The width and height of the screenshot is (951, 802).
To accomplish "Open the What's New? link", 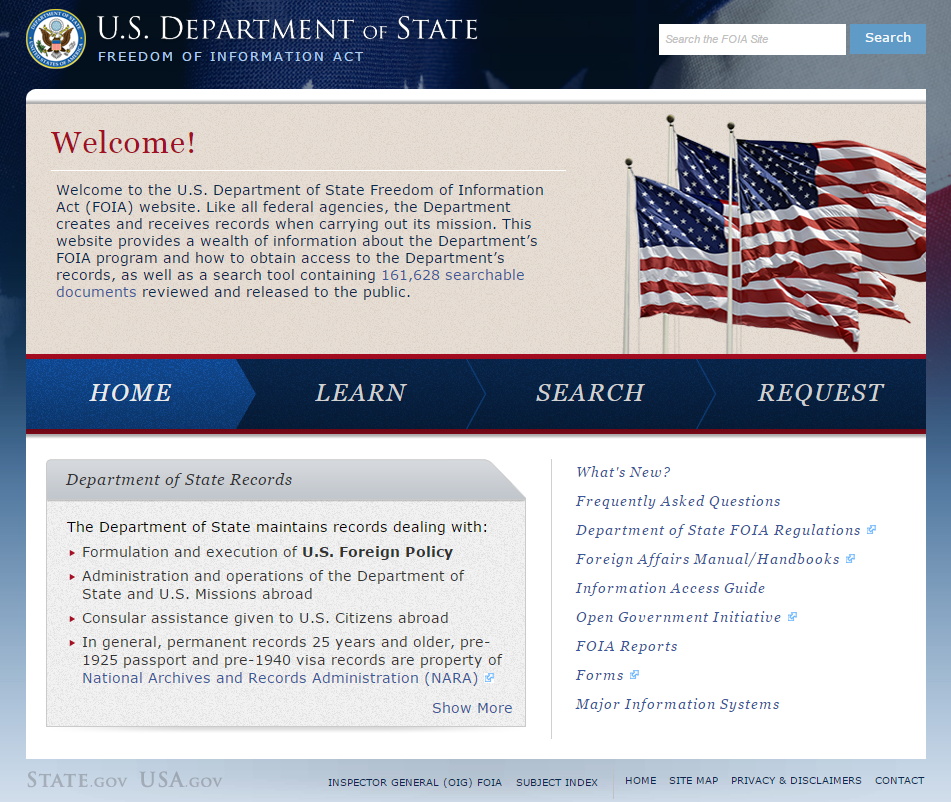I will [623, 472].
